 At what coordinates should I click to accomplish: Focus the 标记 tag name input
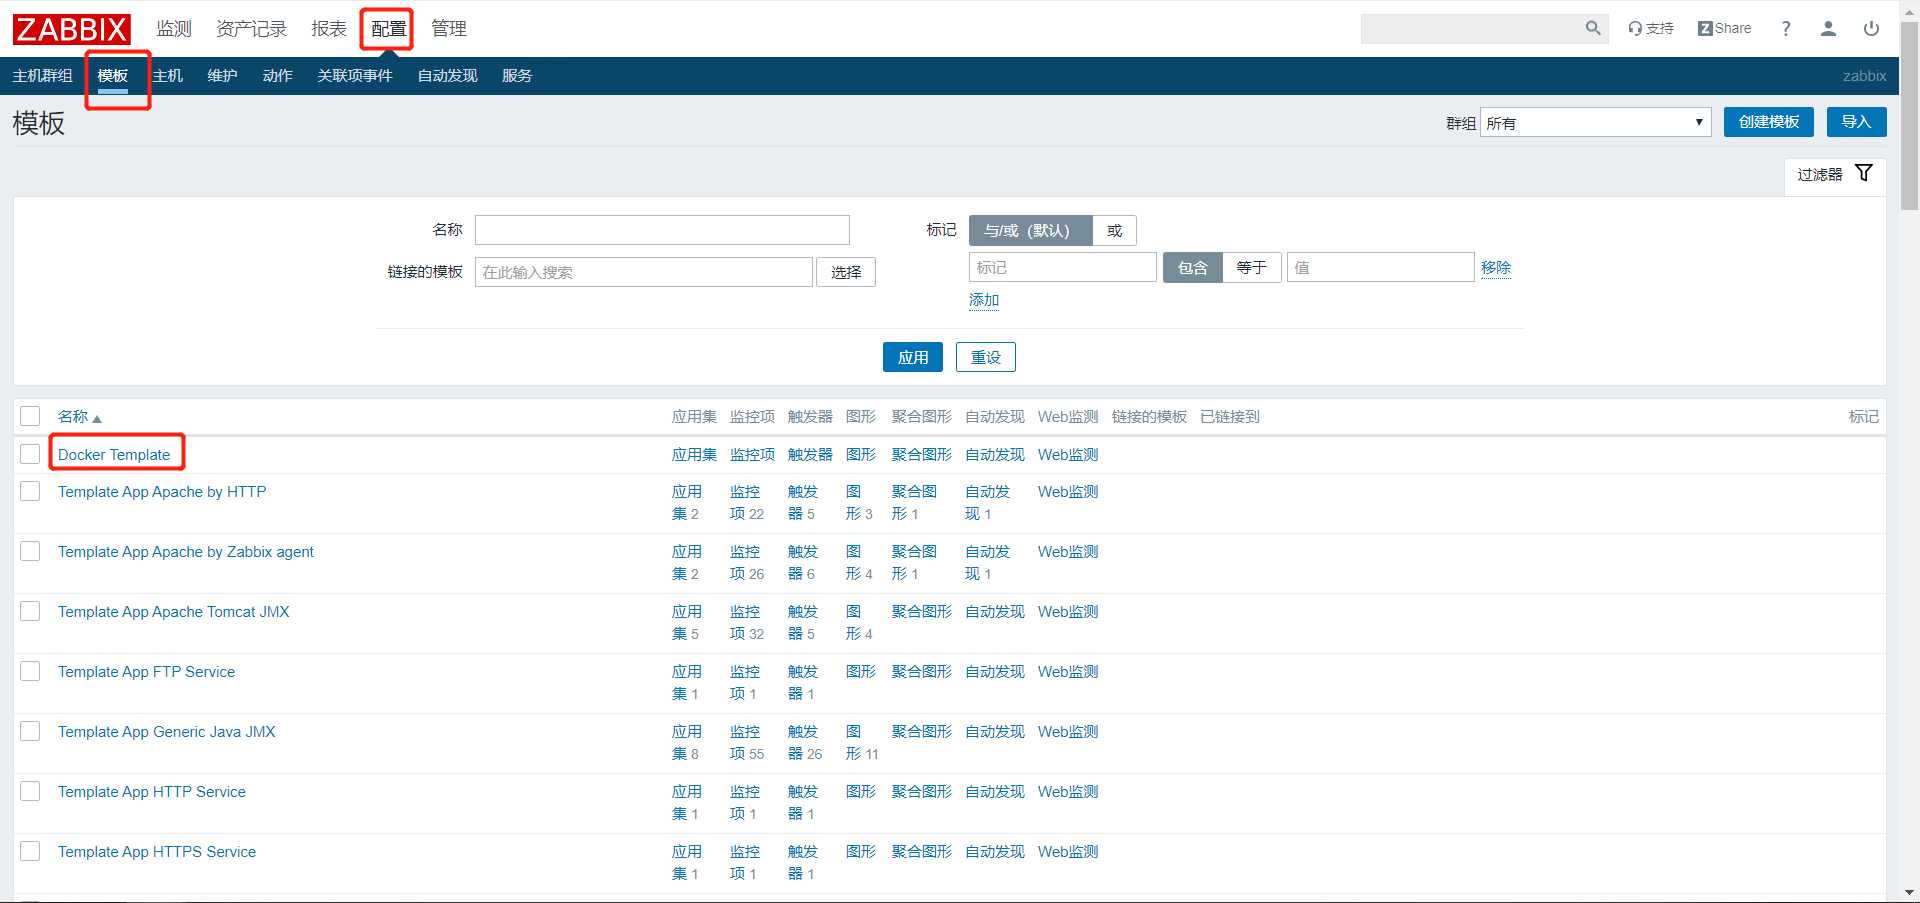(1063, 268)
